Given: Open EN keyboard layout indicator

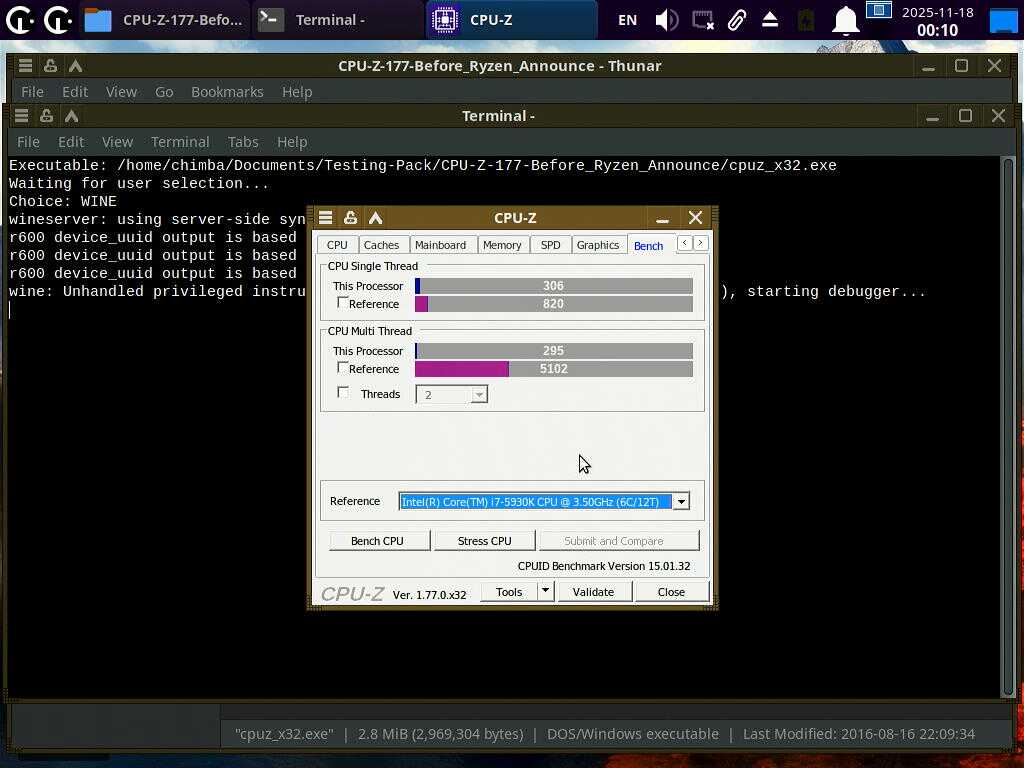Looking at the screenshot, I should click(x=627, y=20).
